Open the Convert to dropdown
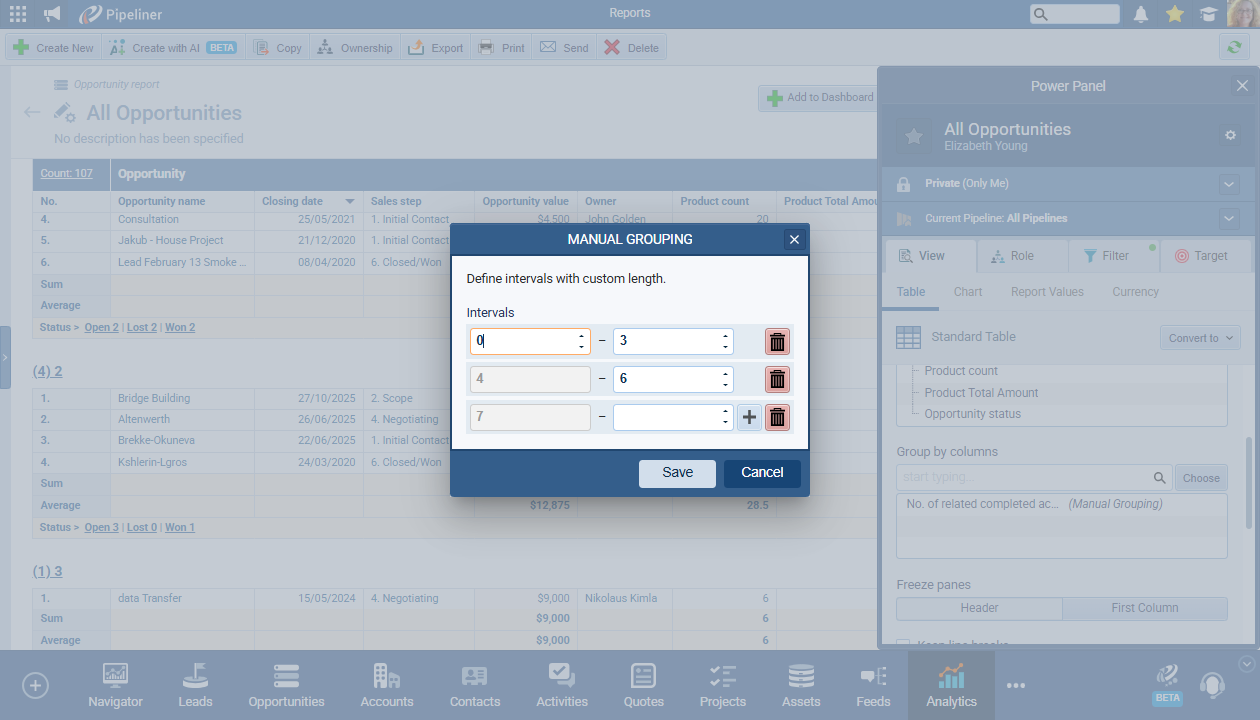1260x720 pixels. point(1200,338)
